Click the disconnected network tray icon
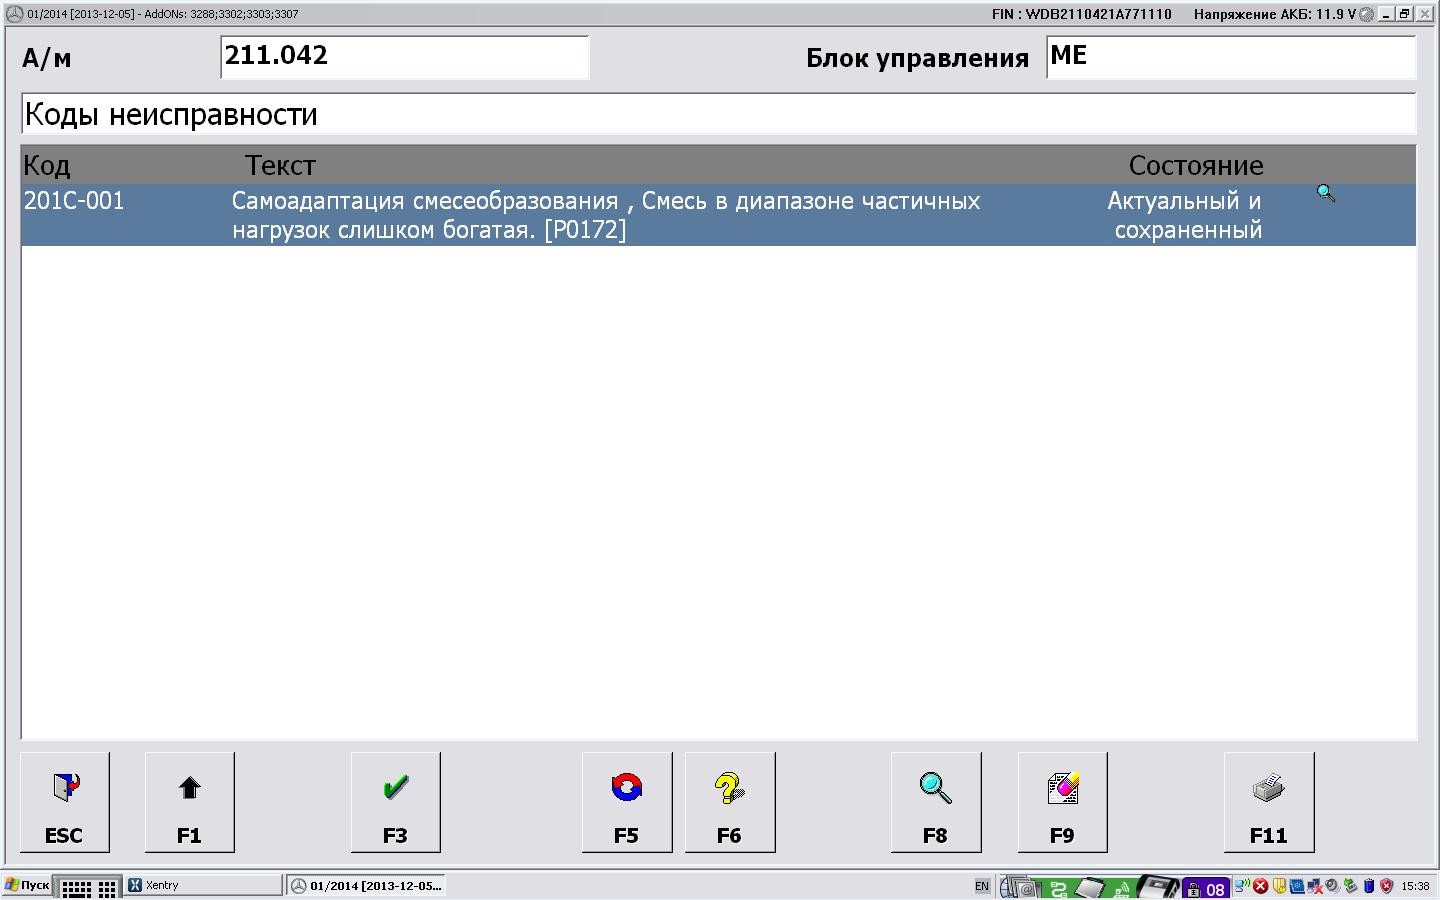The height and width of the screenshot is (900, 1440). [x=1315, y=886]
